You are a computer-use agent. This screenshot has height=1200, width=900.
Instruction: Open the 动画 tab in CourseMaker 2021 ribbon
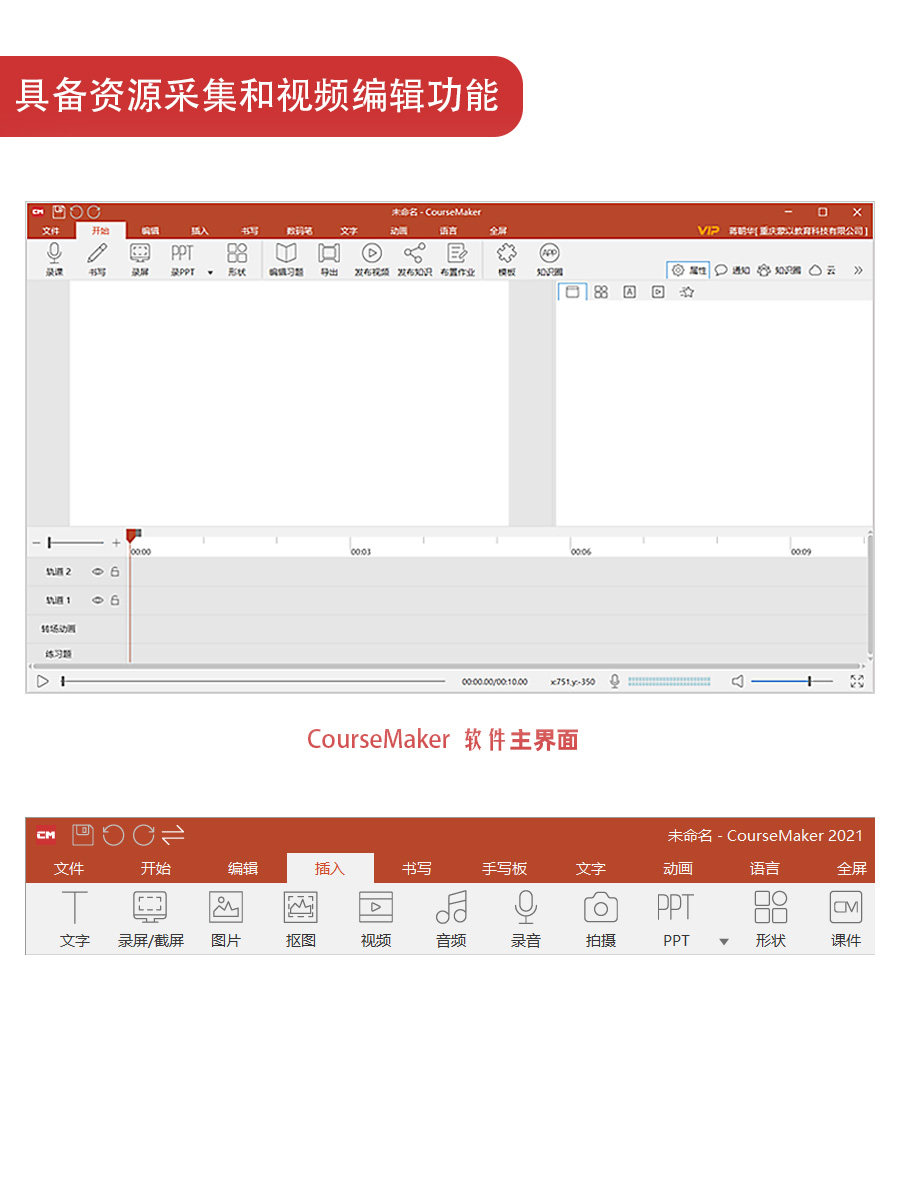coord(678,868)
